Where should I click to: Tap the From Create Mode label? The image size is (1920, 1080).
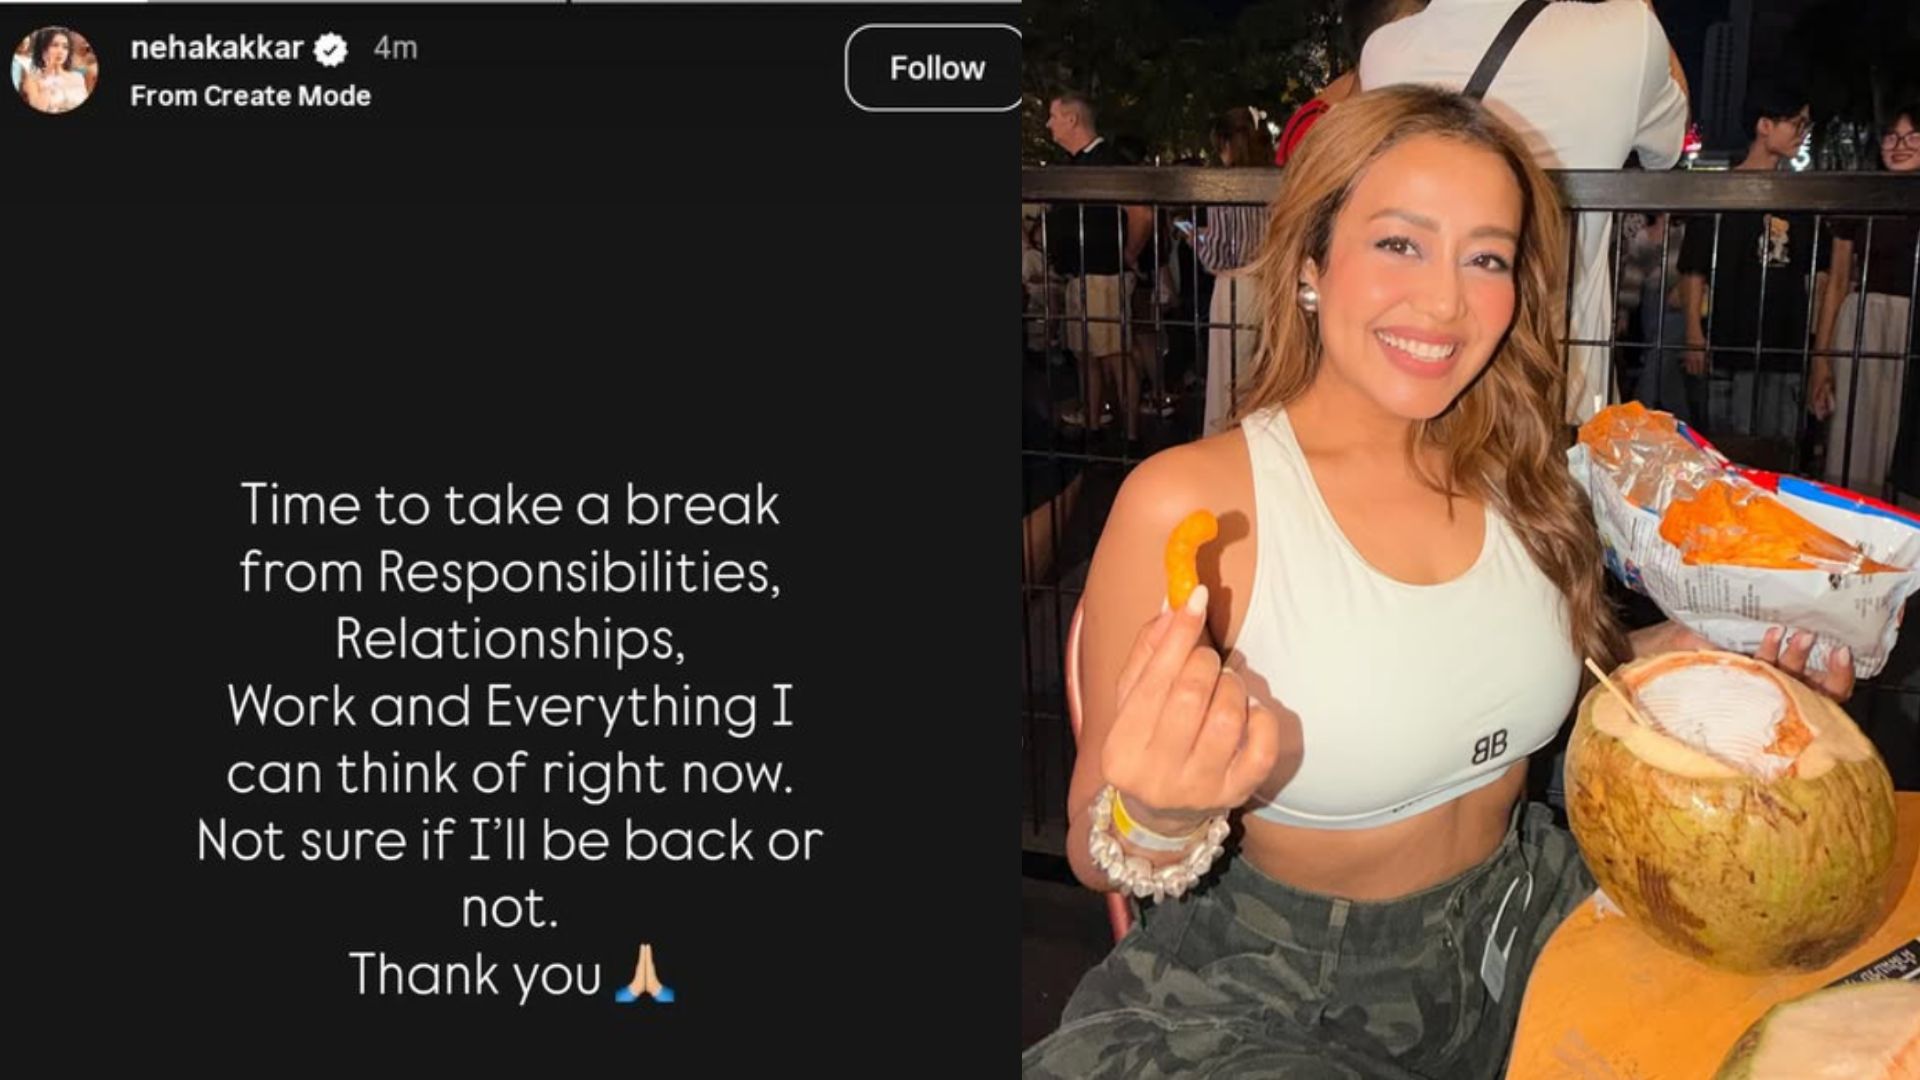(250, 96)
